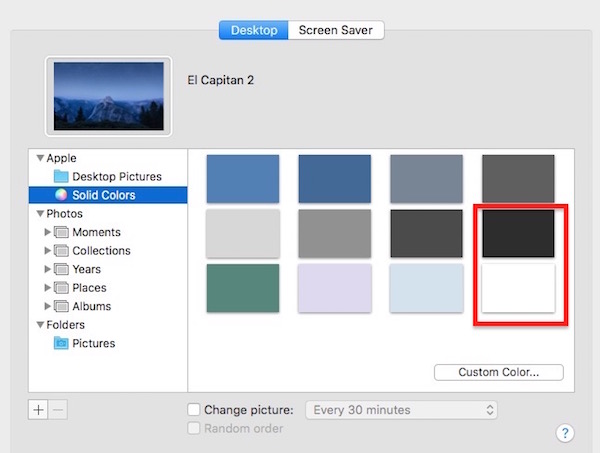Choose the white solid color swatch

pyautogui.click(x=518, y=288)
